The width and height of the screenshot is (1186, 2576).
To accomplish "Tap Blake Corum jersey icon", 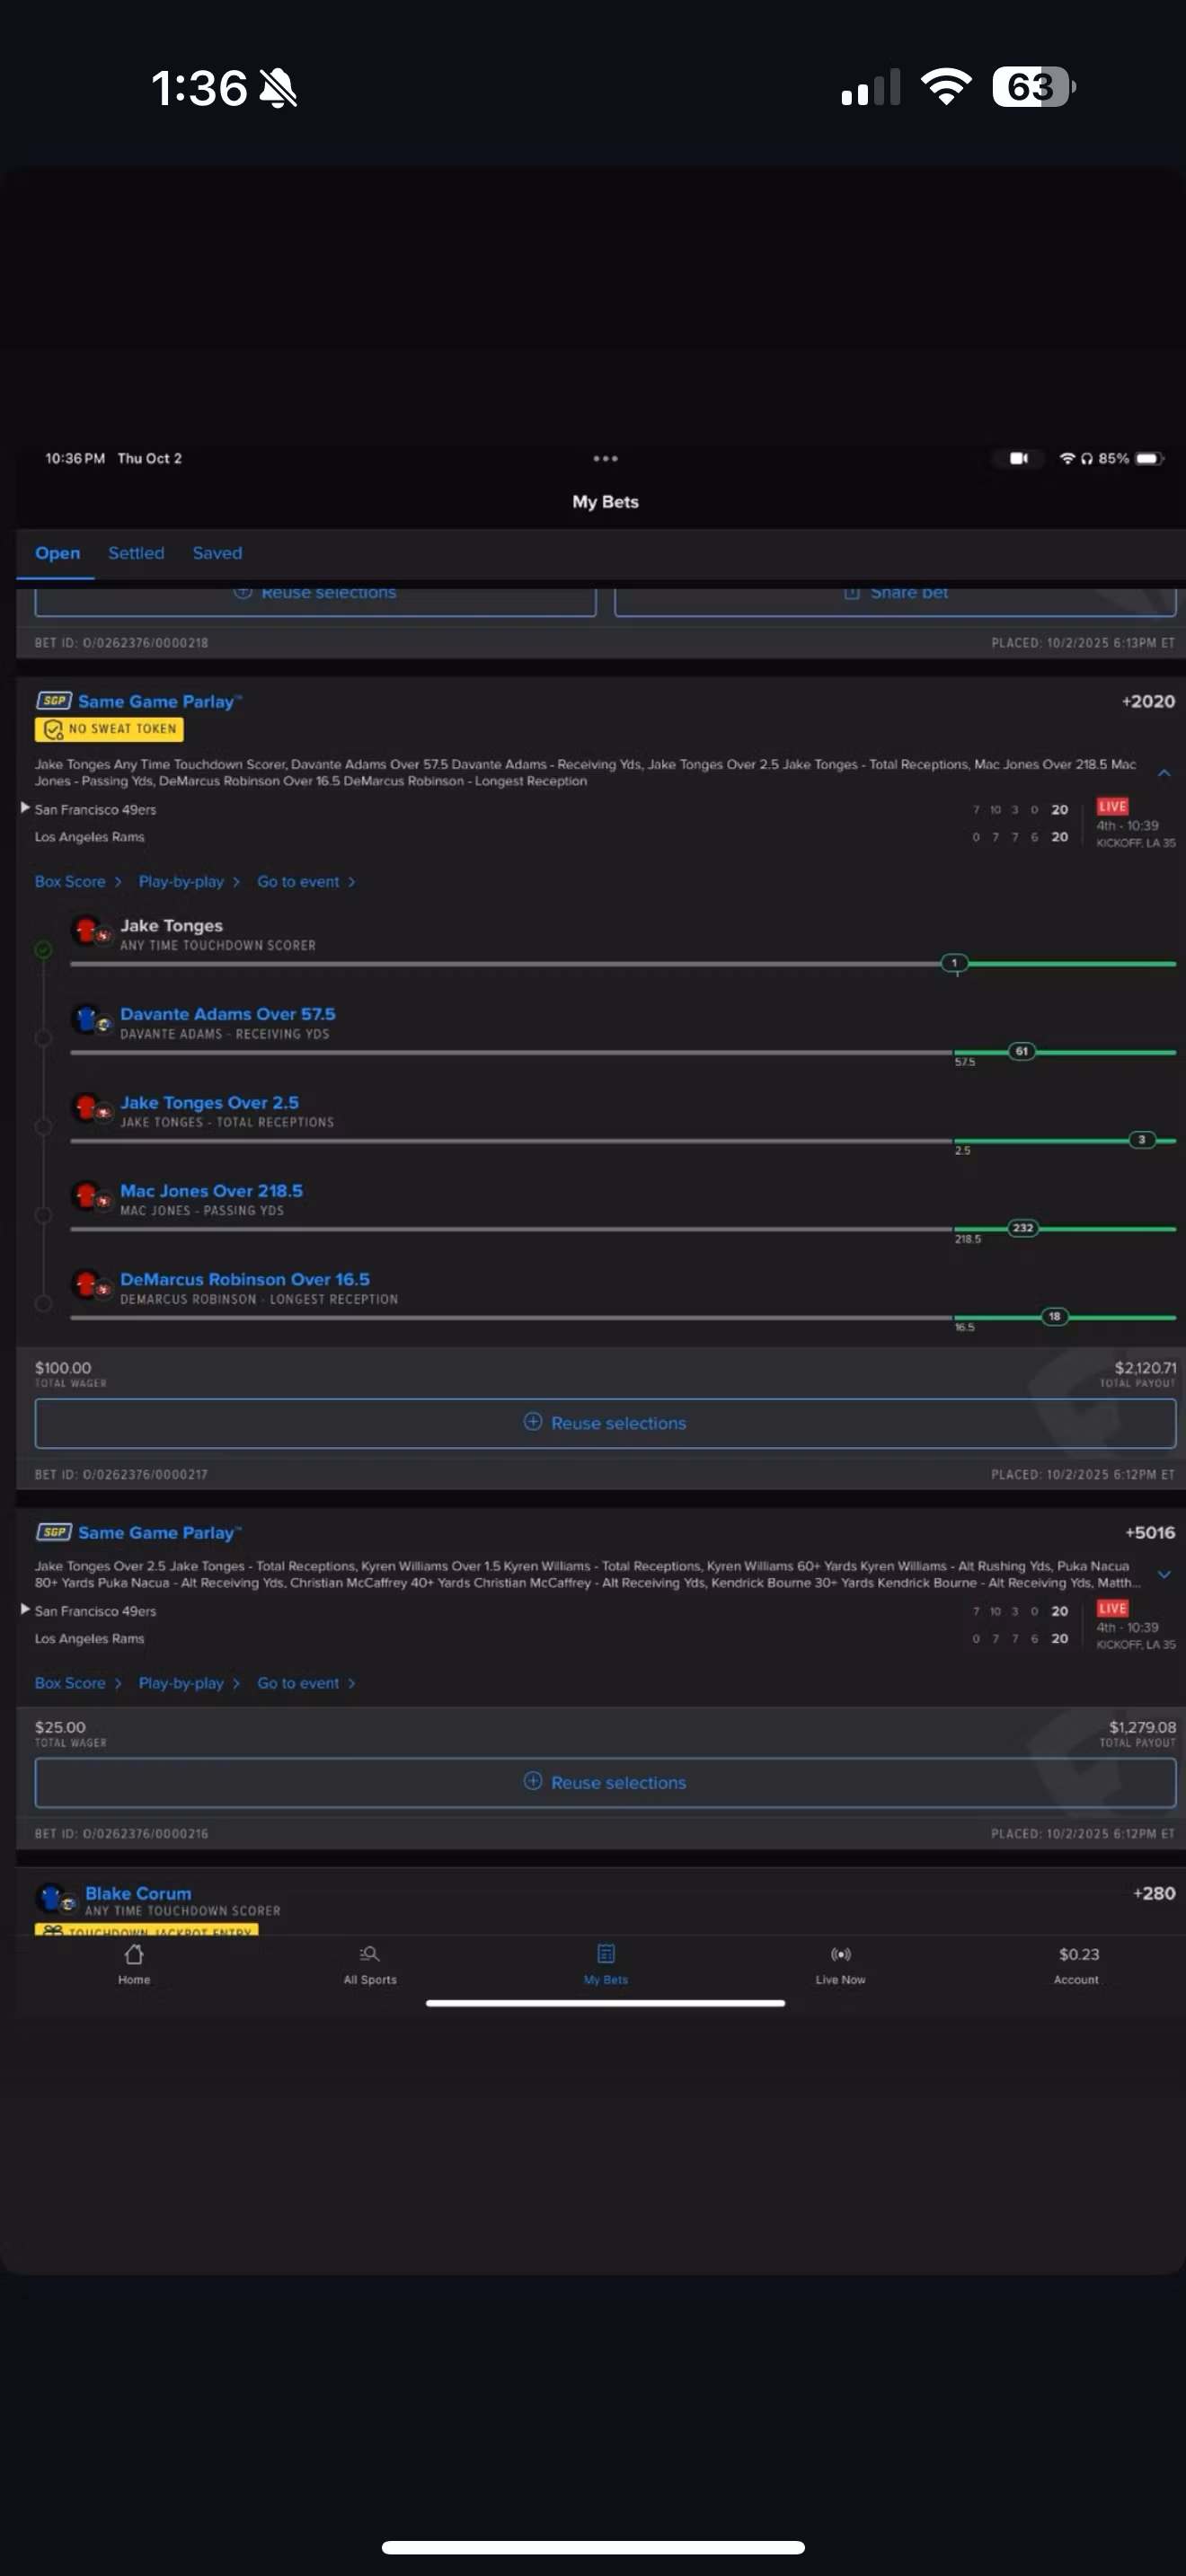I will [54, 1898].
